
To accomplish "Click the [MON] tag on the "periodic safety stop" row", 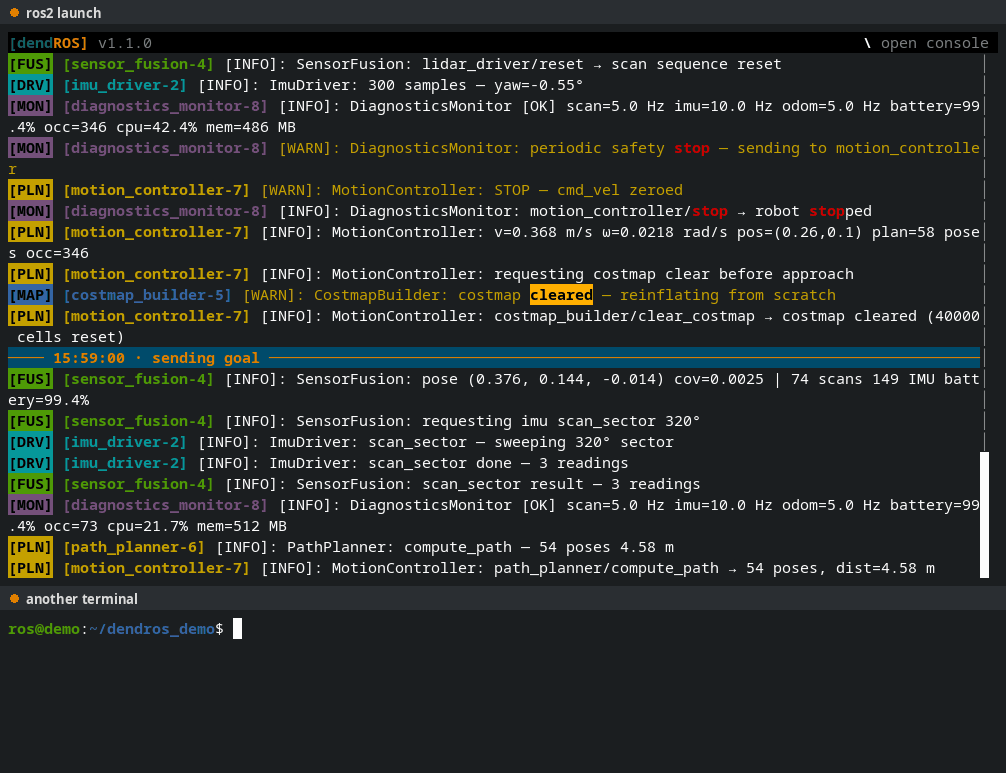I will coord(30,148).
